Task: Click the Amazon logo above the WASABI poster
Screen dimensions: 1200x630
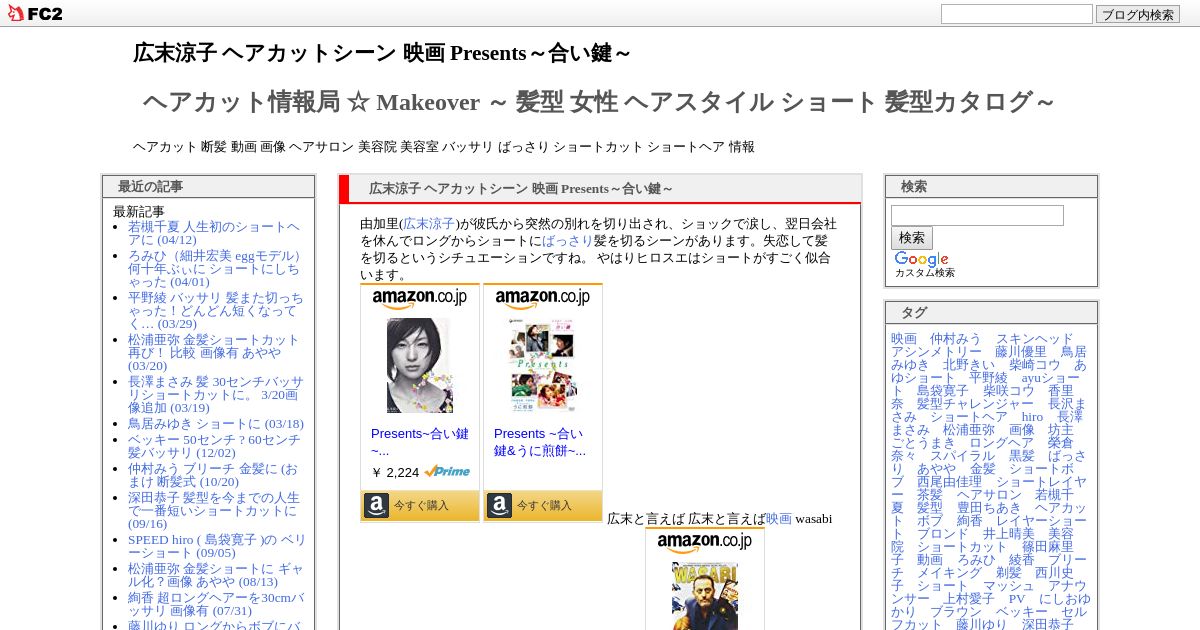Action: (704, 543)
